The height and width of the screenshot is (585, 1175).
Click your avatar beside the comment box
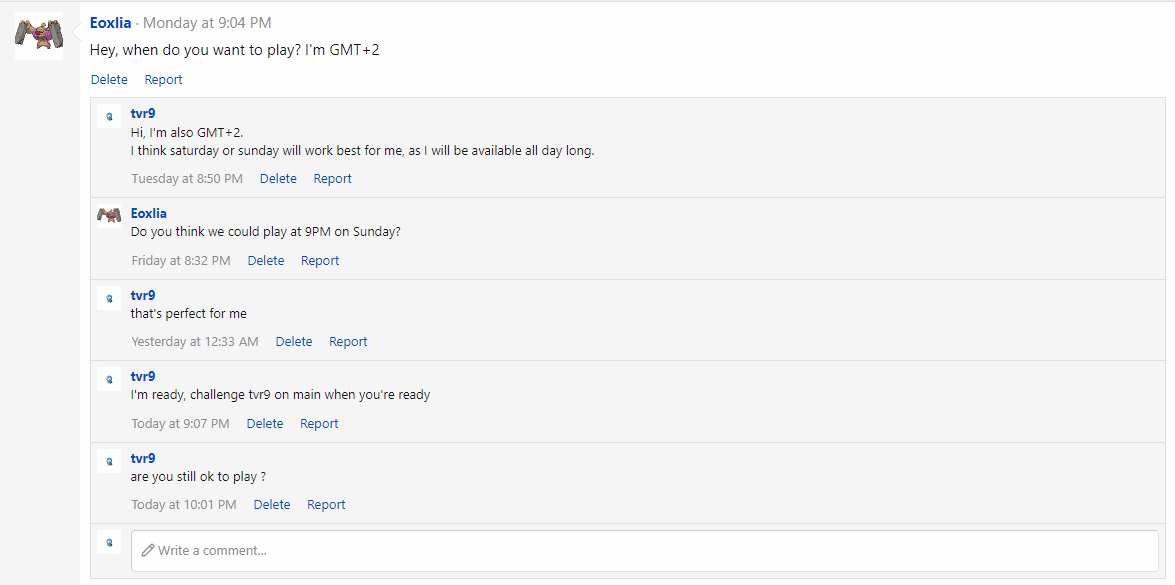pos(109,542)
